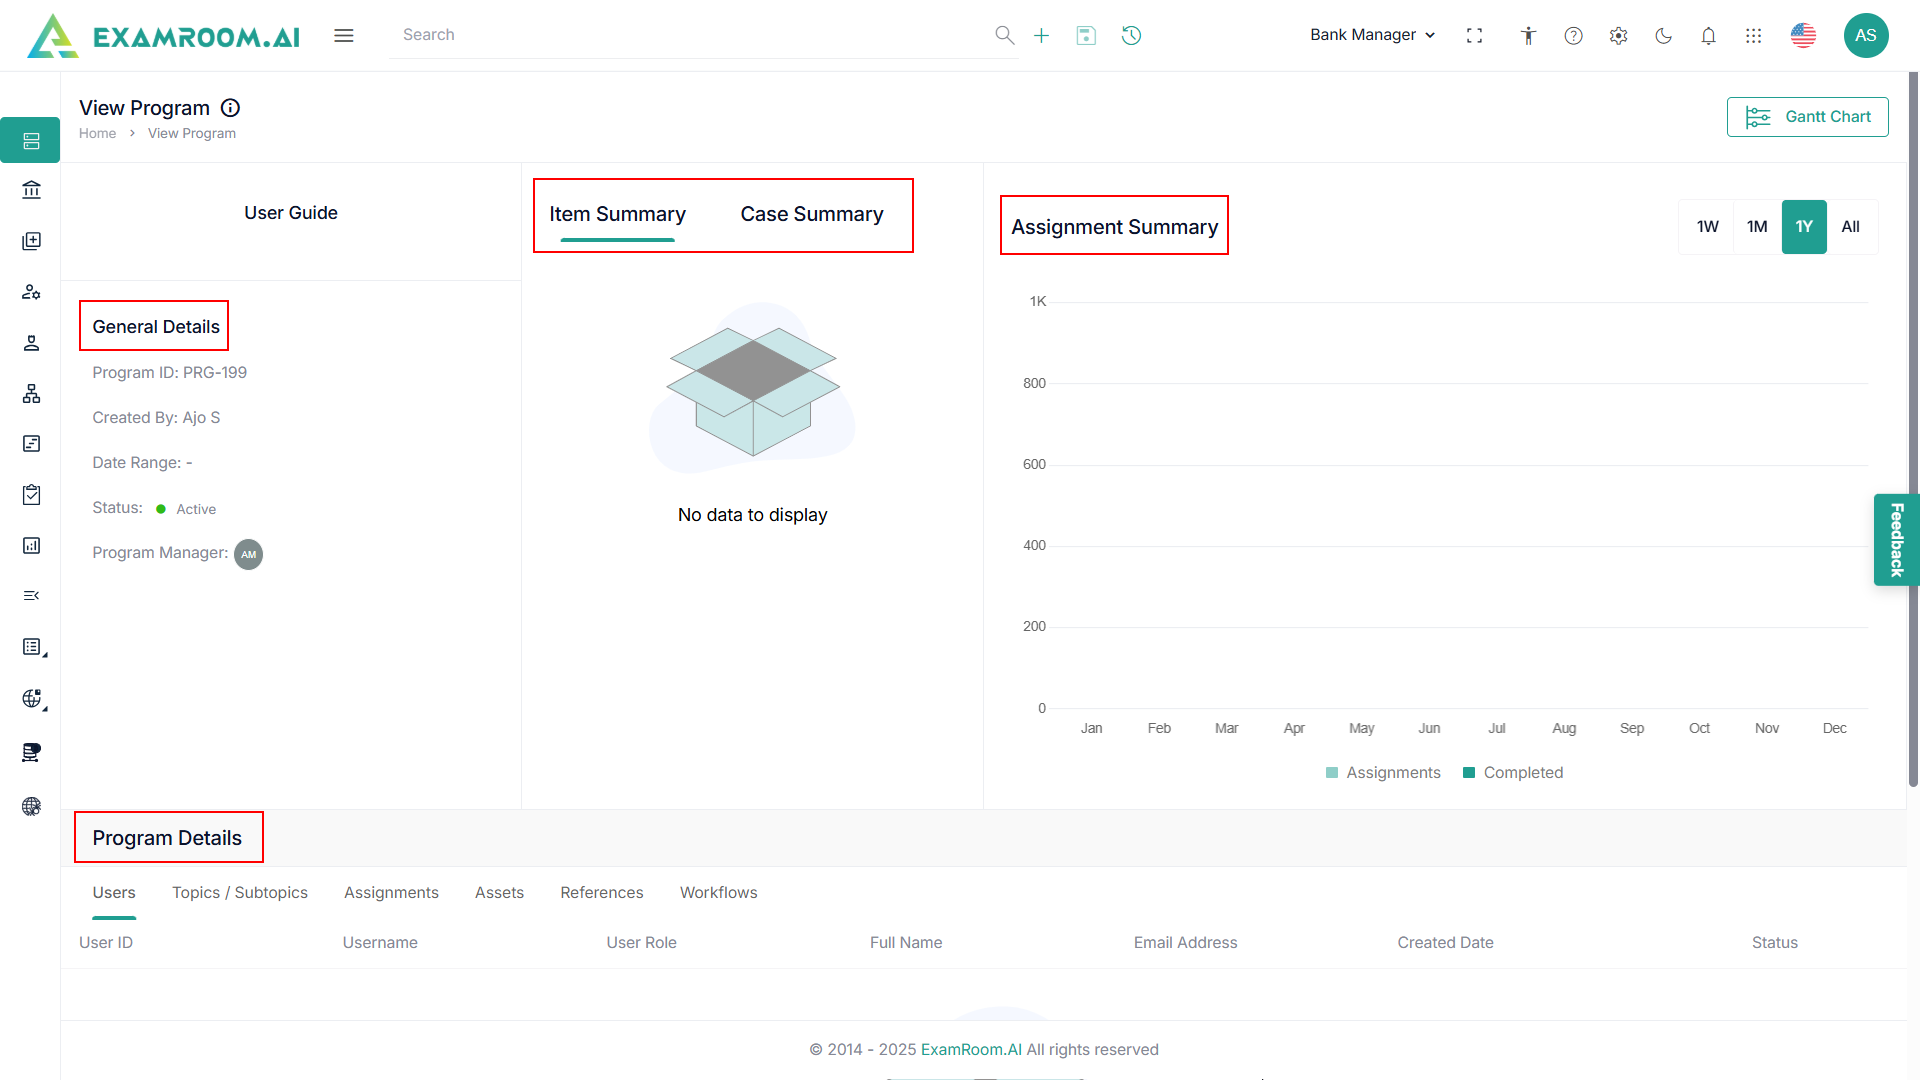This screenshot has height=1080, width=1920.
Task: Open the US flag language selector
Action: point(1803,36)
